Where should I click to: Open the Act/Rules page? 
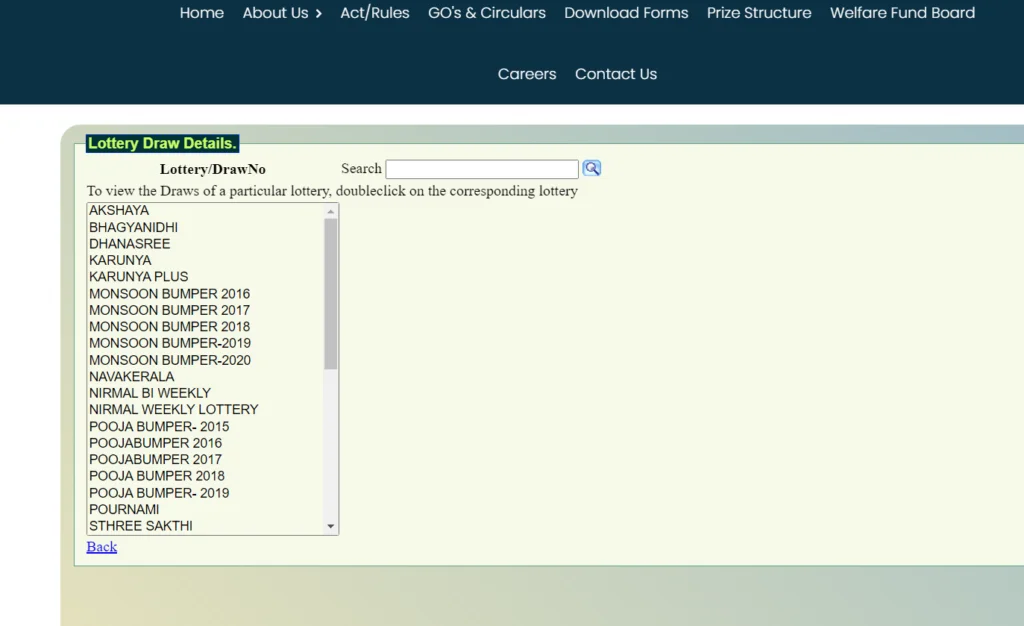375,13
